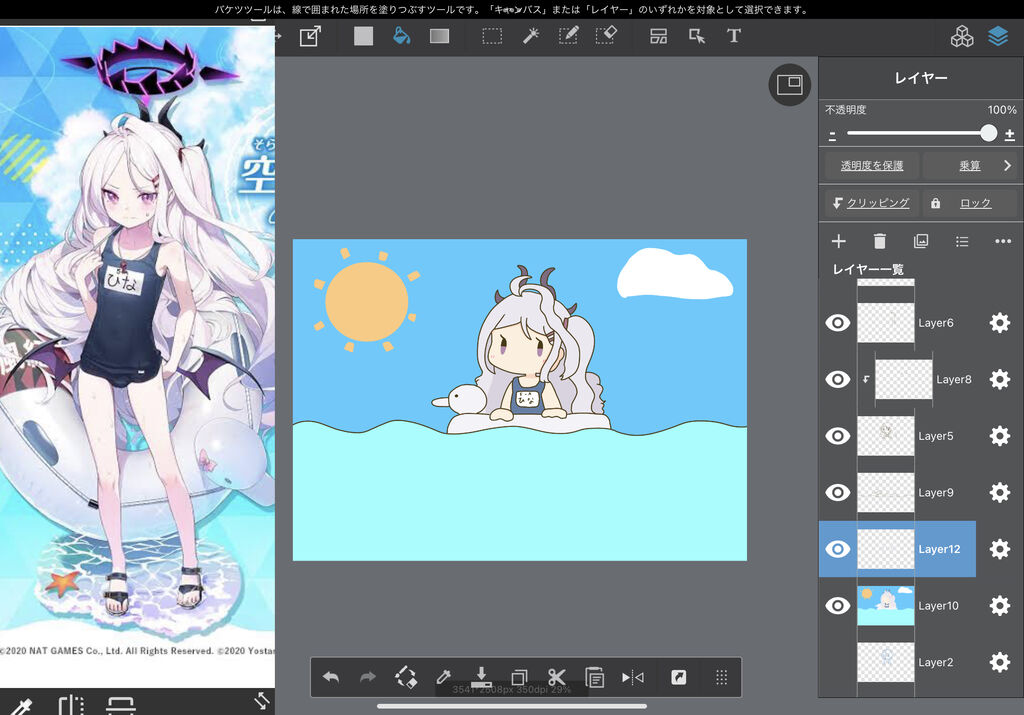The image size is (1024, 715).
Task: Add a new layer with plus icon
Action: click(x=839, y=241)
